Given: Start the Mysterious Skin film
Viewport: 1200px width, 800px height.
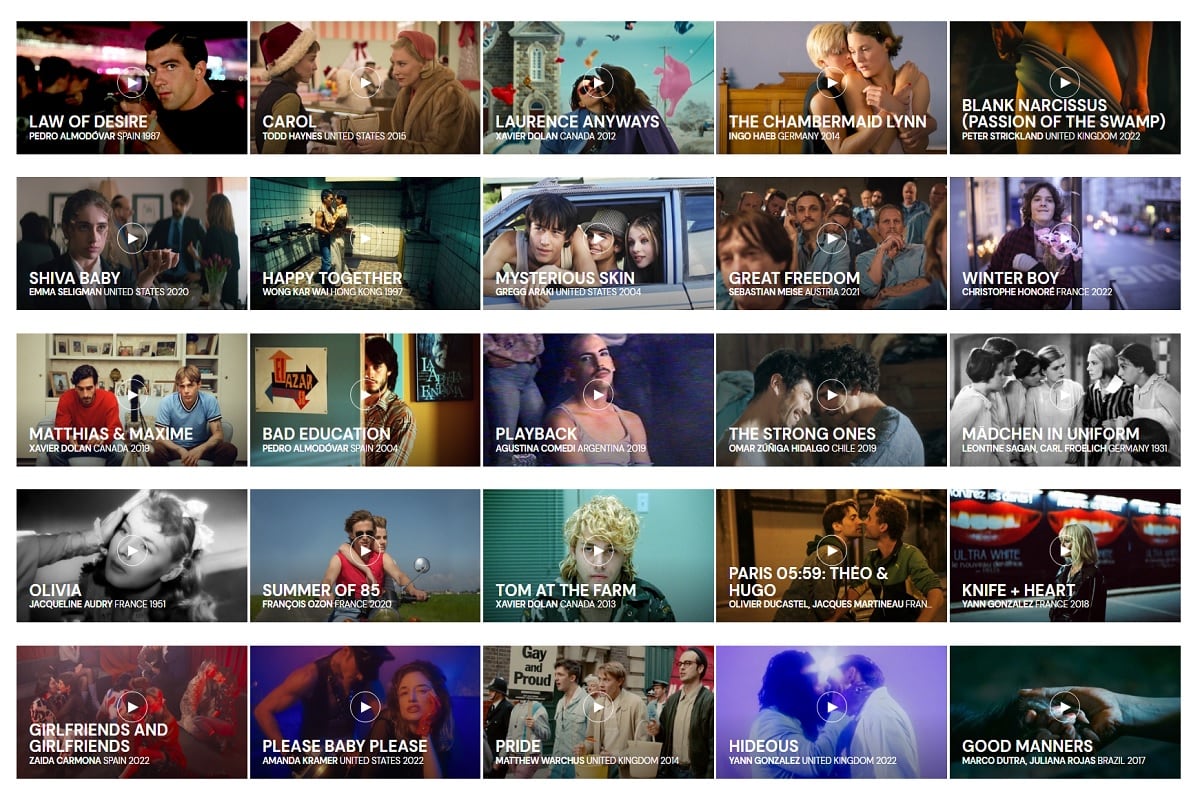Looking at the screenshot, I should point(598,238).
